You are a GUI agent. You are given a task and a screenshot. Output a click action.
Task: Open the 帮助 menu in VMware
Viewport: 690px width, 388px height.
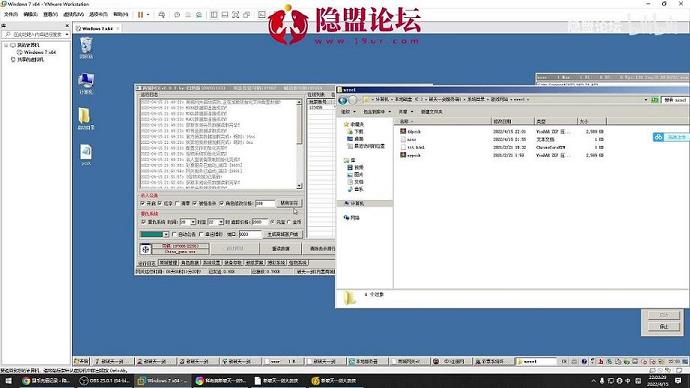(120, 15)
